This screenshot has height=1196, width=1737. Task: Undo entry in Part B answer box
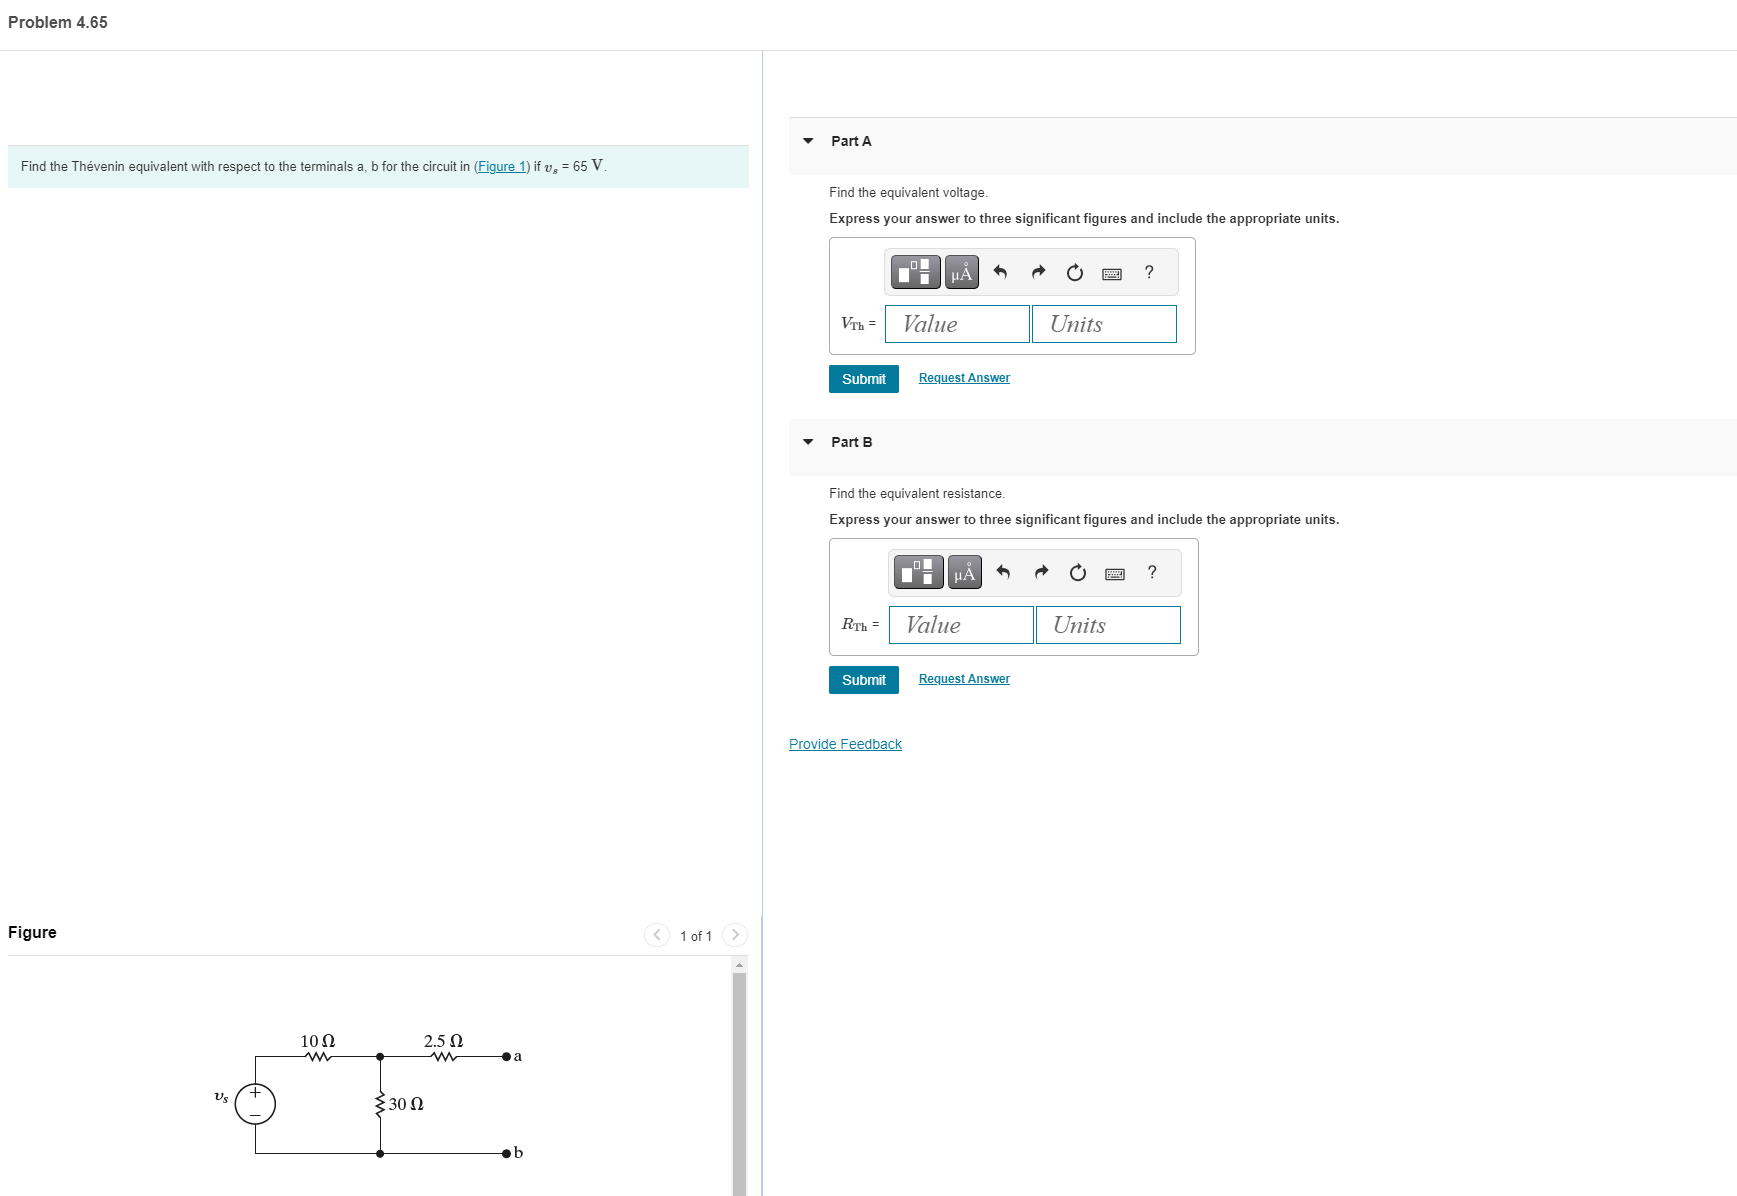coord(1004,572)
